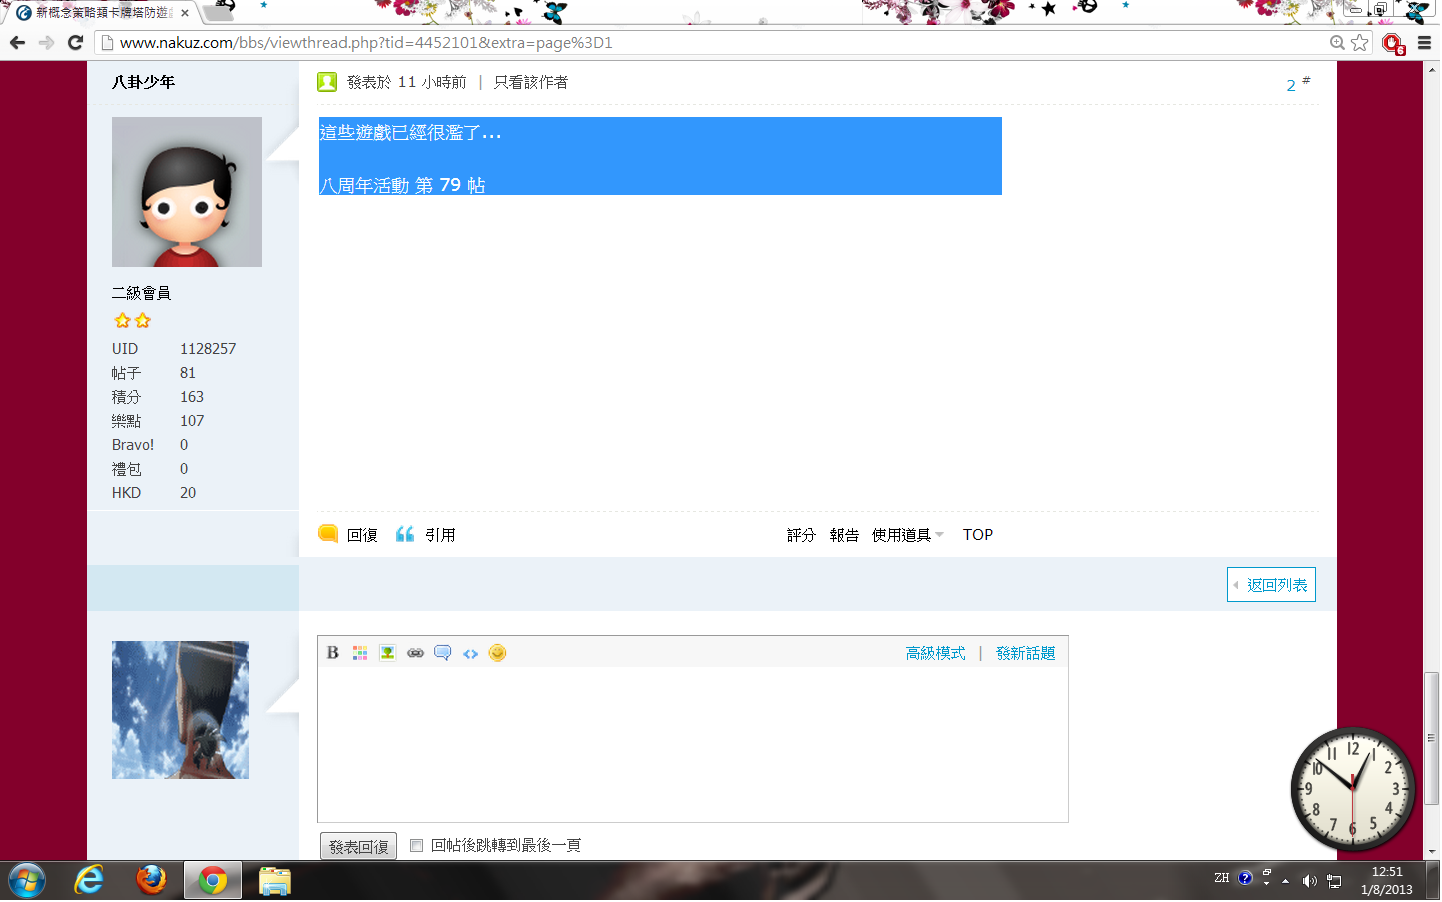This screenshot has height=902, width=1442.
Task: Click the 返回列表 button
Action: [x=1271, y=585]
